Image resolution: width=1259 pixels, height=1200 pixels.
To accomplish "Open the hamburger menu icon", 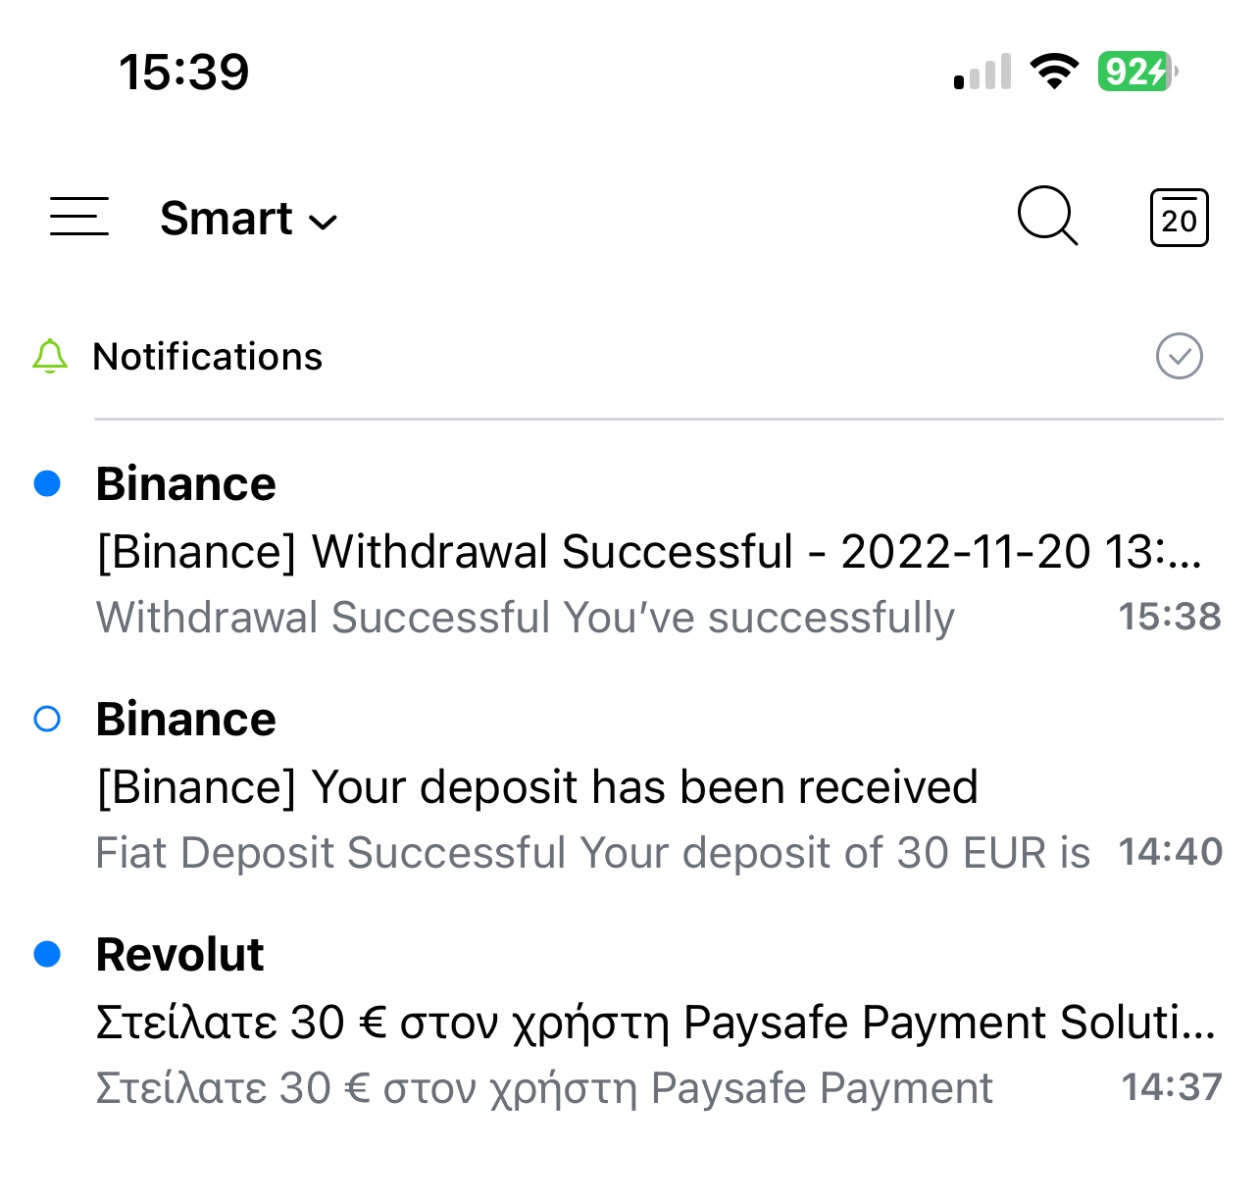I will point(79,216).
